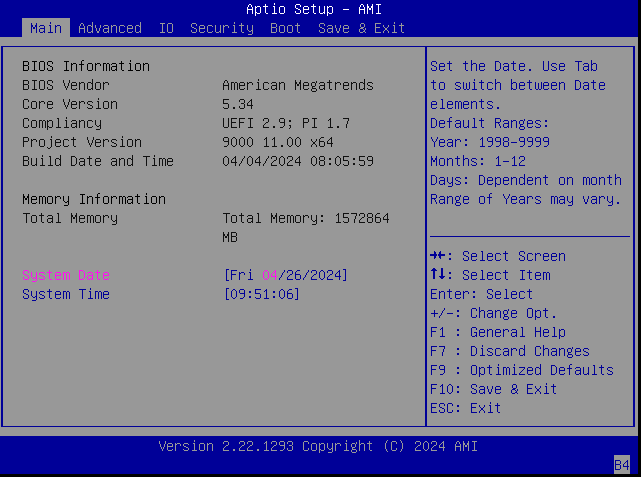Click the F9 : Optimized Defaults line
The height and width of the screenshot is (477, 641).
(522, 370)
